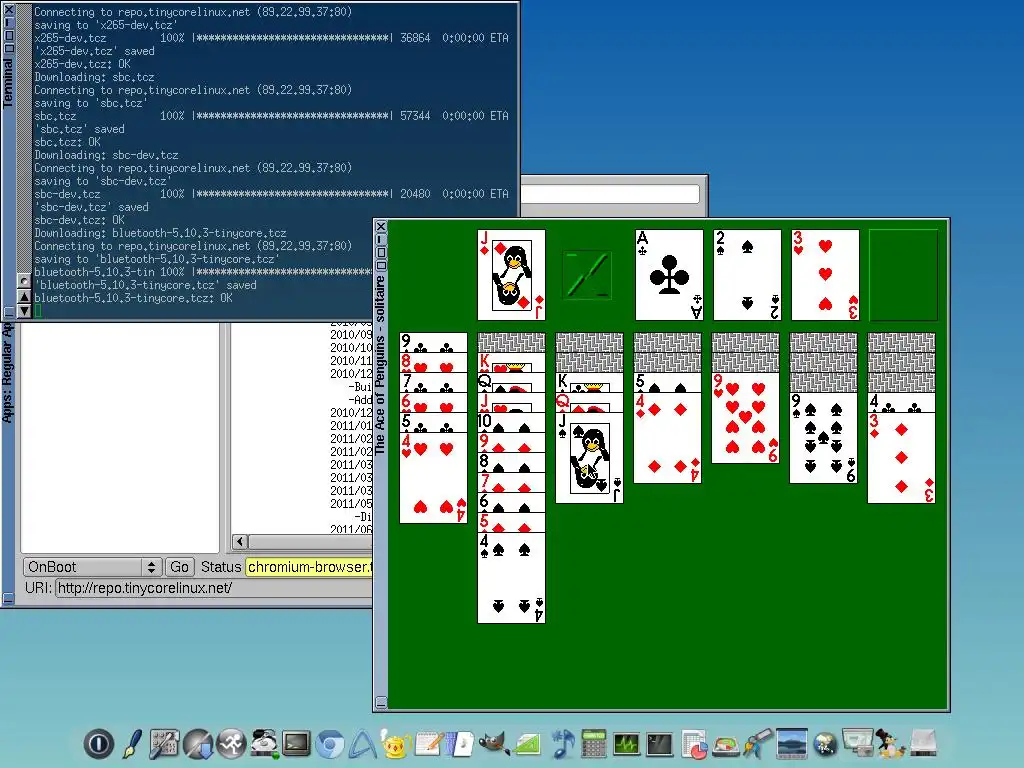Select the 9 of spades tableau card
The width and height of the screenshot is (1024, 768).
pyautogui.click(x=824, y=438)
